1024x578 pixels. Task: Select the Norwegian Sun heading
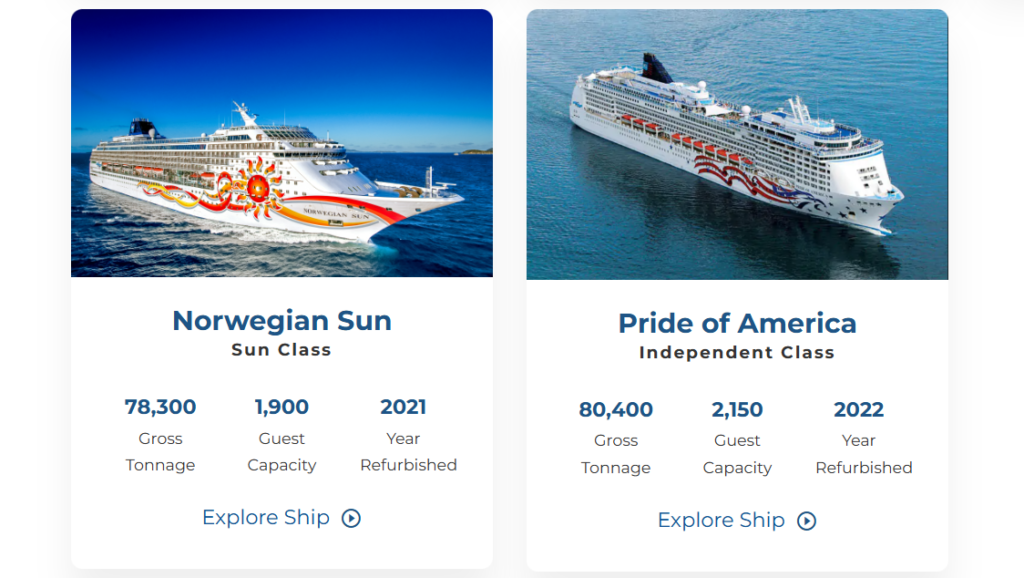coord(281,320)
